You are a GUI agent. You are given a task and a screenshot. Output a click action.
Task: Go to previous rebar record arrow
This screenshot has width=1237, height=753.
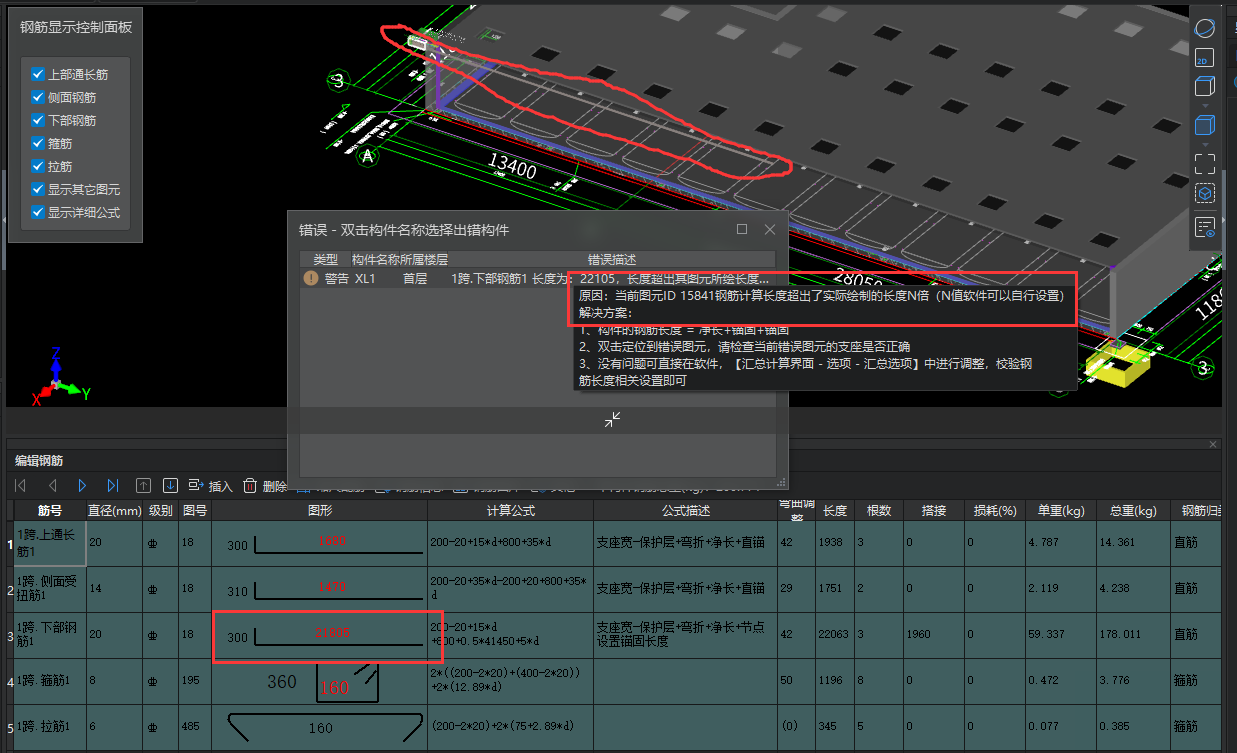click(52, 486)
